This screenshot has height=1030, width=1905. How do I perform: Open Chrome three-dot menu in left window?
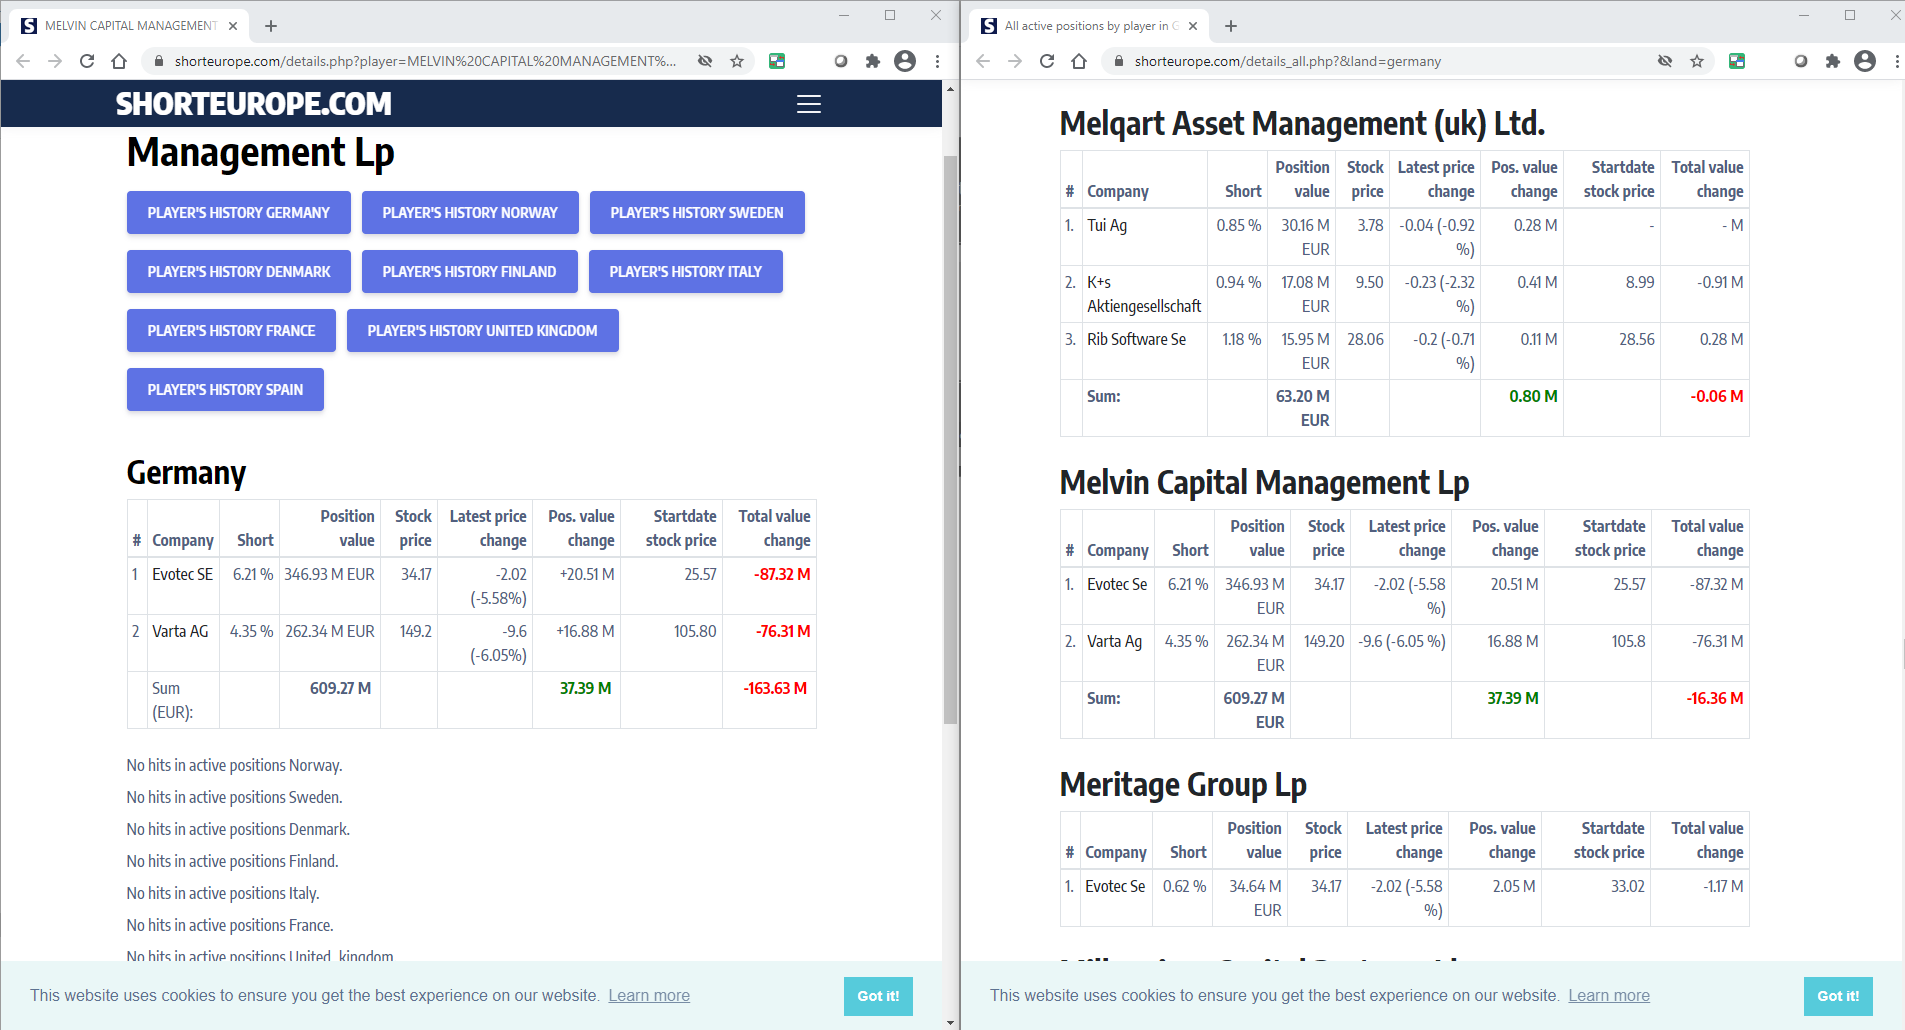point(937,61)
